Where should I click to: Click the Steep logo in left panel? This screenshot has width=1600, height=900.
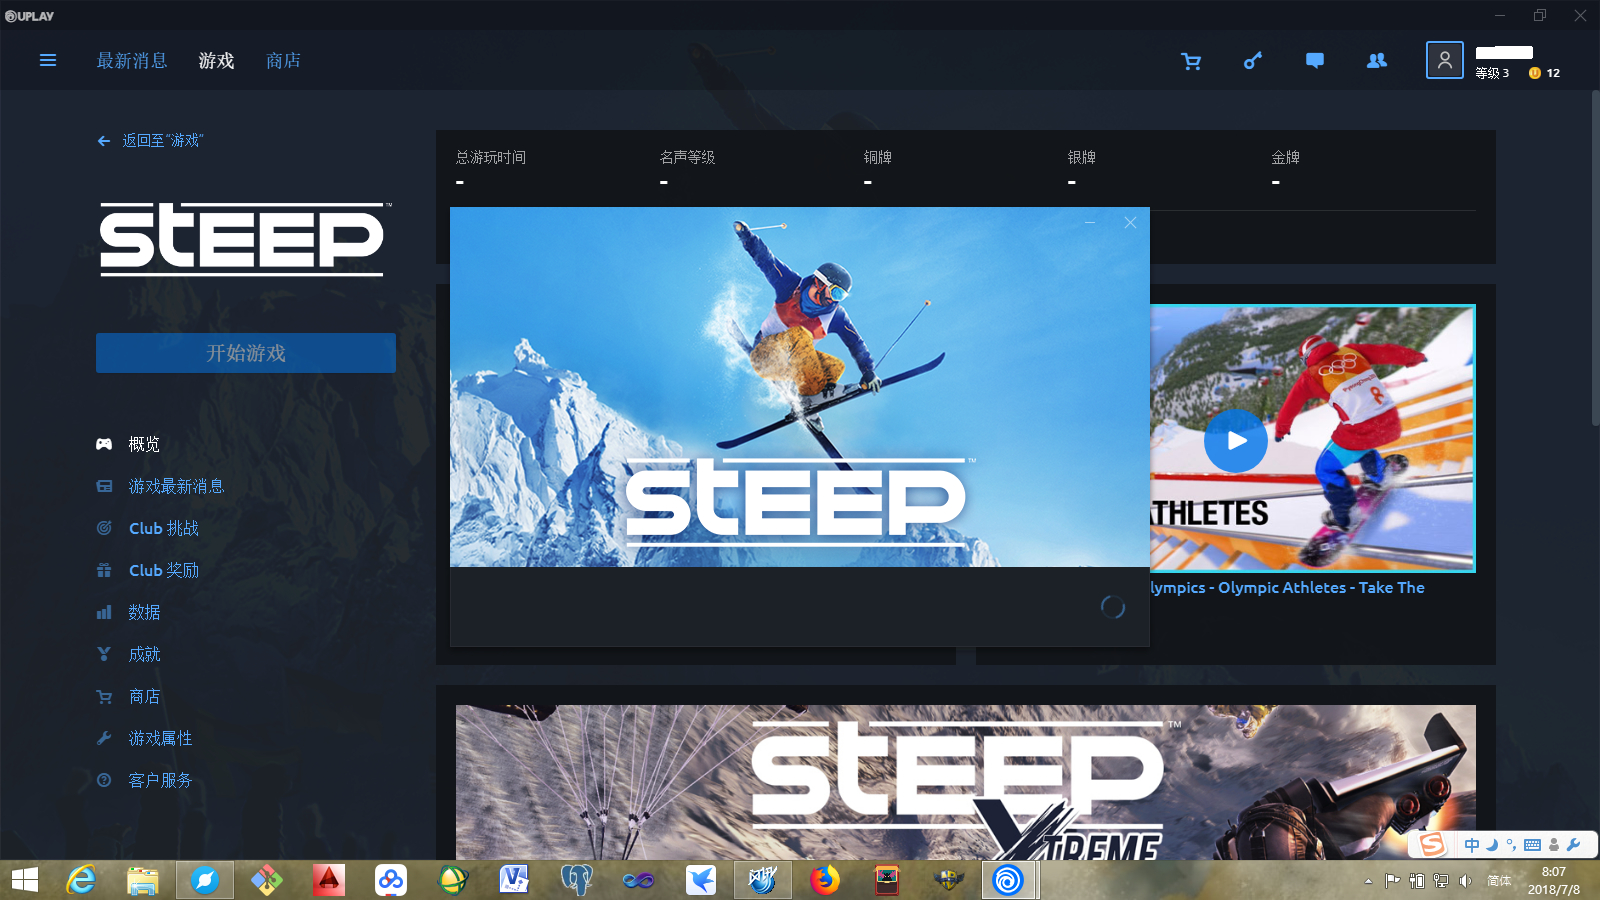[x=244, y=239]
